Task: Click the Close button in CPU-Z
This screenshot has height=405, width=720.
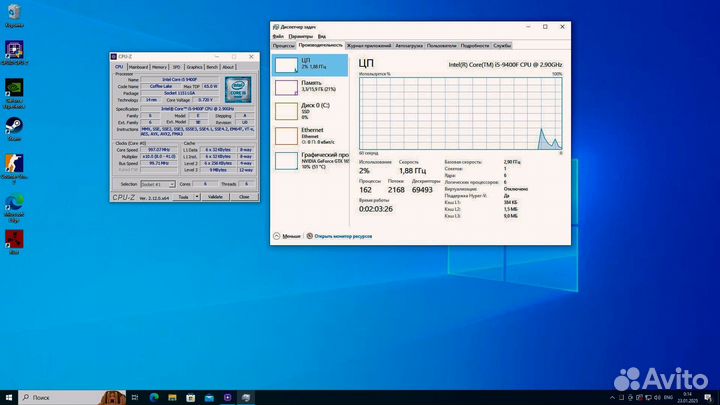Action: pyautogui.click(x=244, y=197)
